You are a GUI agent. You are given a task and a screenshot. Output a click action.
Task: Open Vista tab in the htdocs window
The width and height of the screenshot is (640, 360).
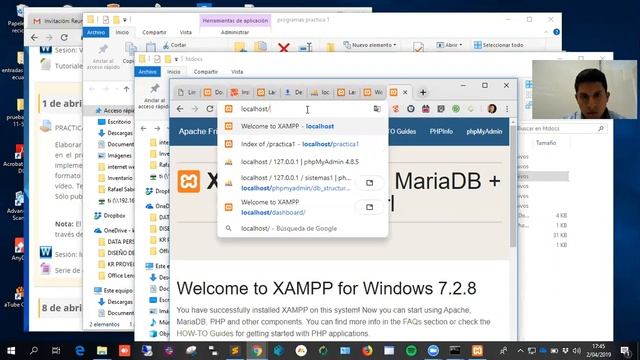tap(237, 71)
